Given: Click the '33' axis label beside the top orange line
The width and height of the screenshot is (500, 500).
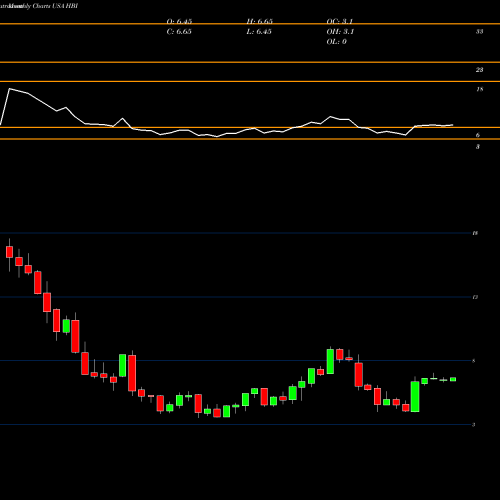Looking at the screenshot, I should coord(479,32).
